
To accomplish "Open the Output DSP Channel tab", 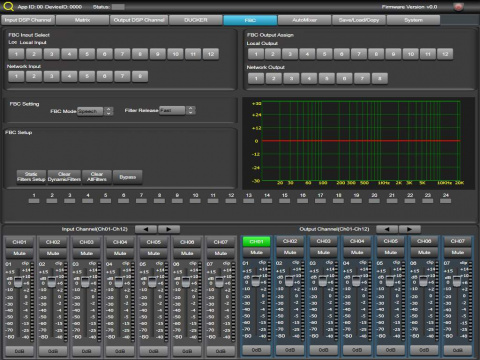I will [x=139, y=20].
